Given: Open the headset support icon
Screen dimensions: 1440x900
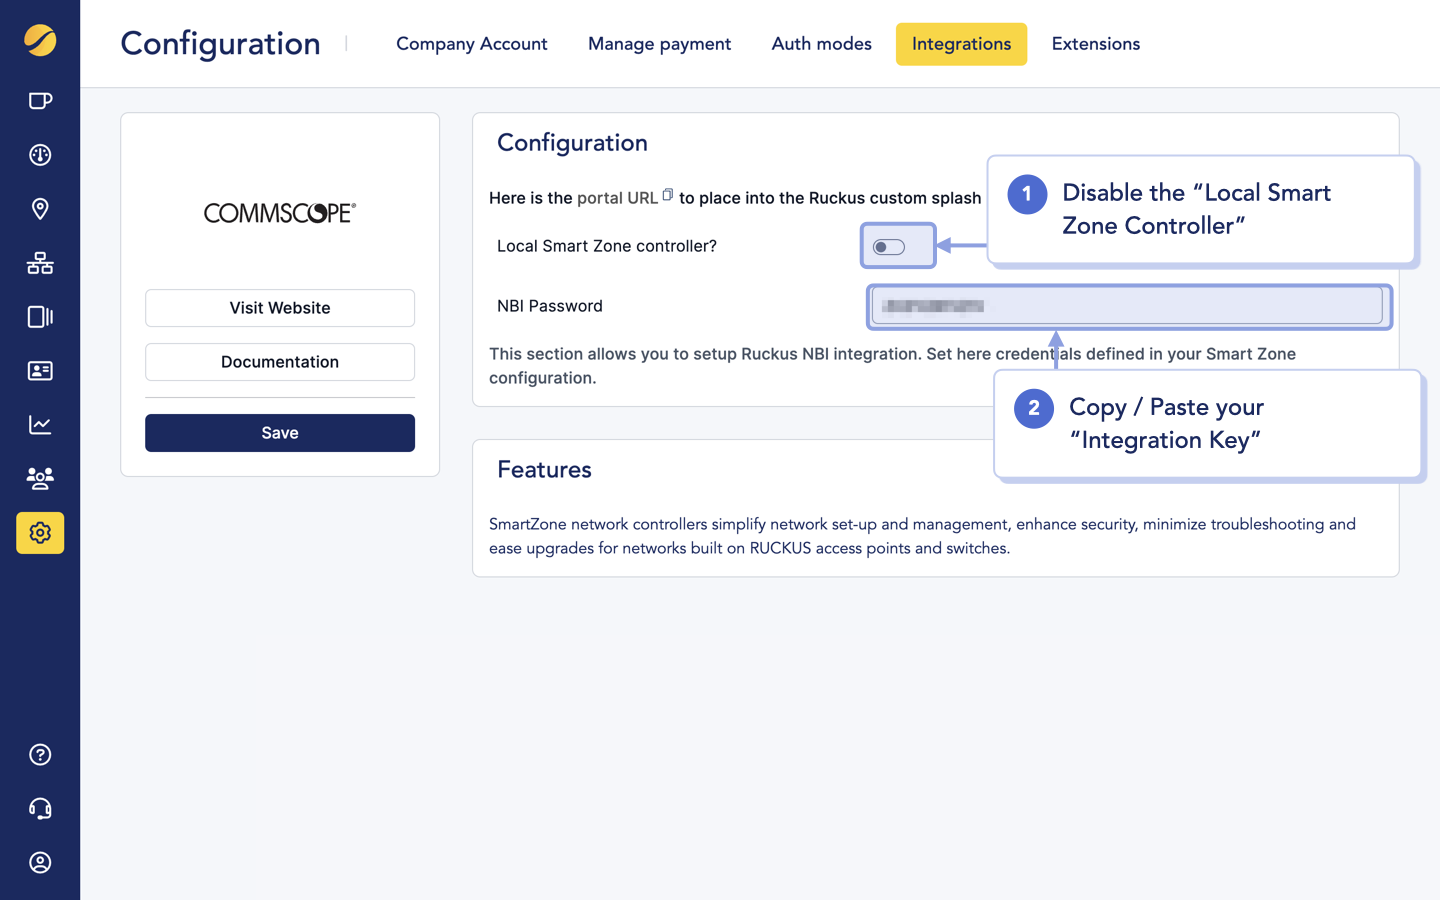Looking at the screenshot, I should tap(40, 808).
